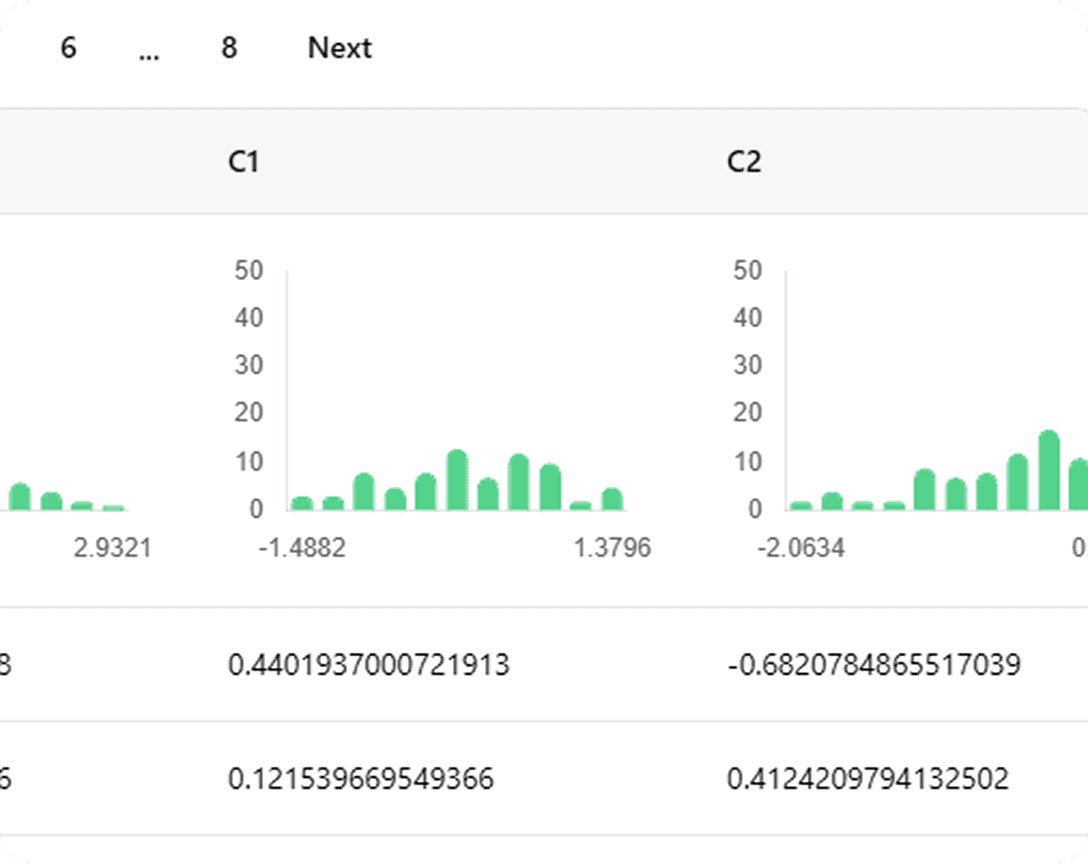This screenshot has height=864, width=1088.
Task: Go to page 6 in pagination
Action: click(x=68, y=48)
